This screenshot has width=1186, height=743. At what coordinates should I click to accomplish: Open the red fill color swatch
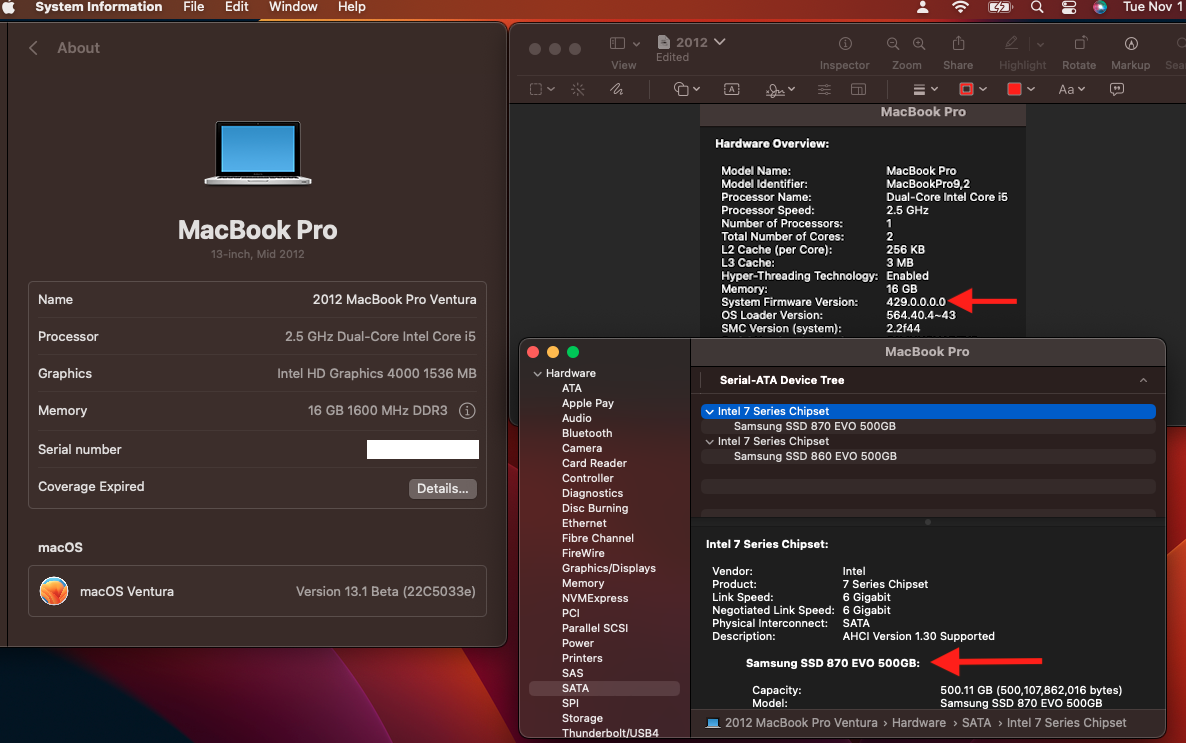(1014, 89)
